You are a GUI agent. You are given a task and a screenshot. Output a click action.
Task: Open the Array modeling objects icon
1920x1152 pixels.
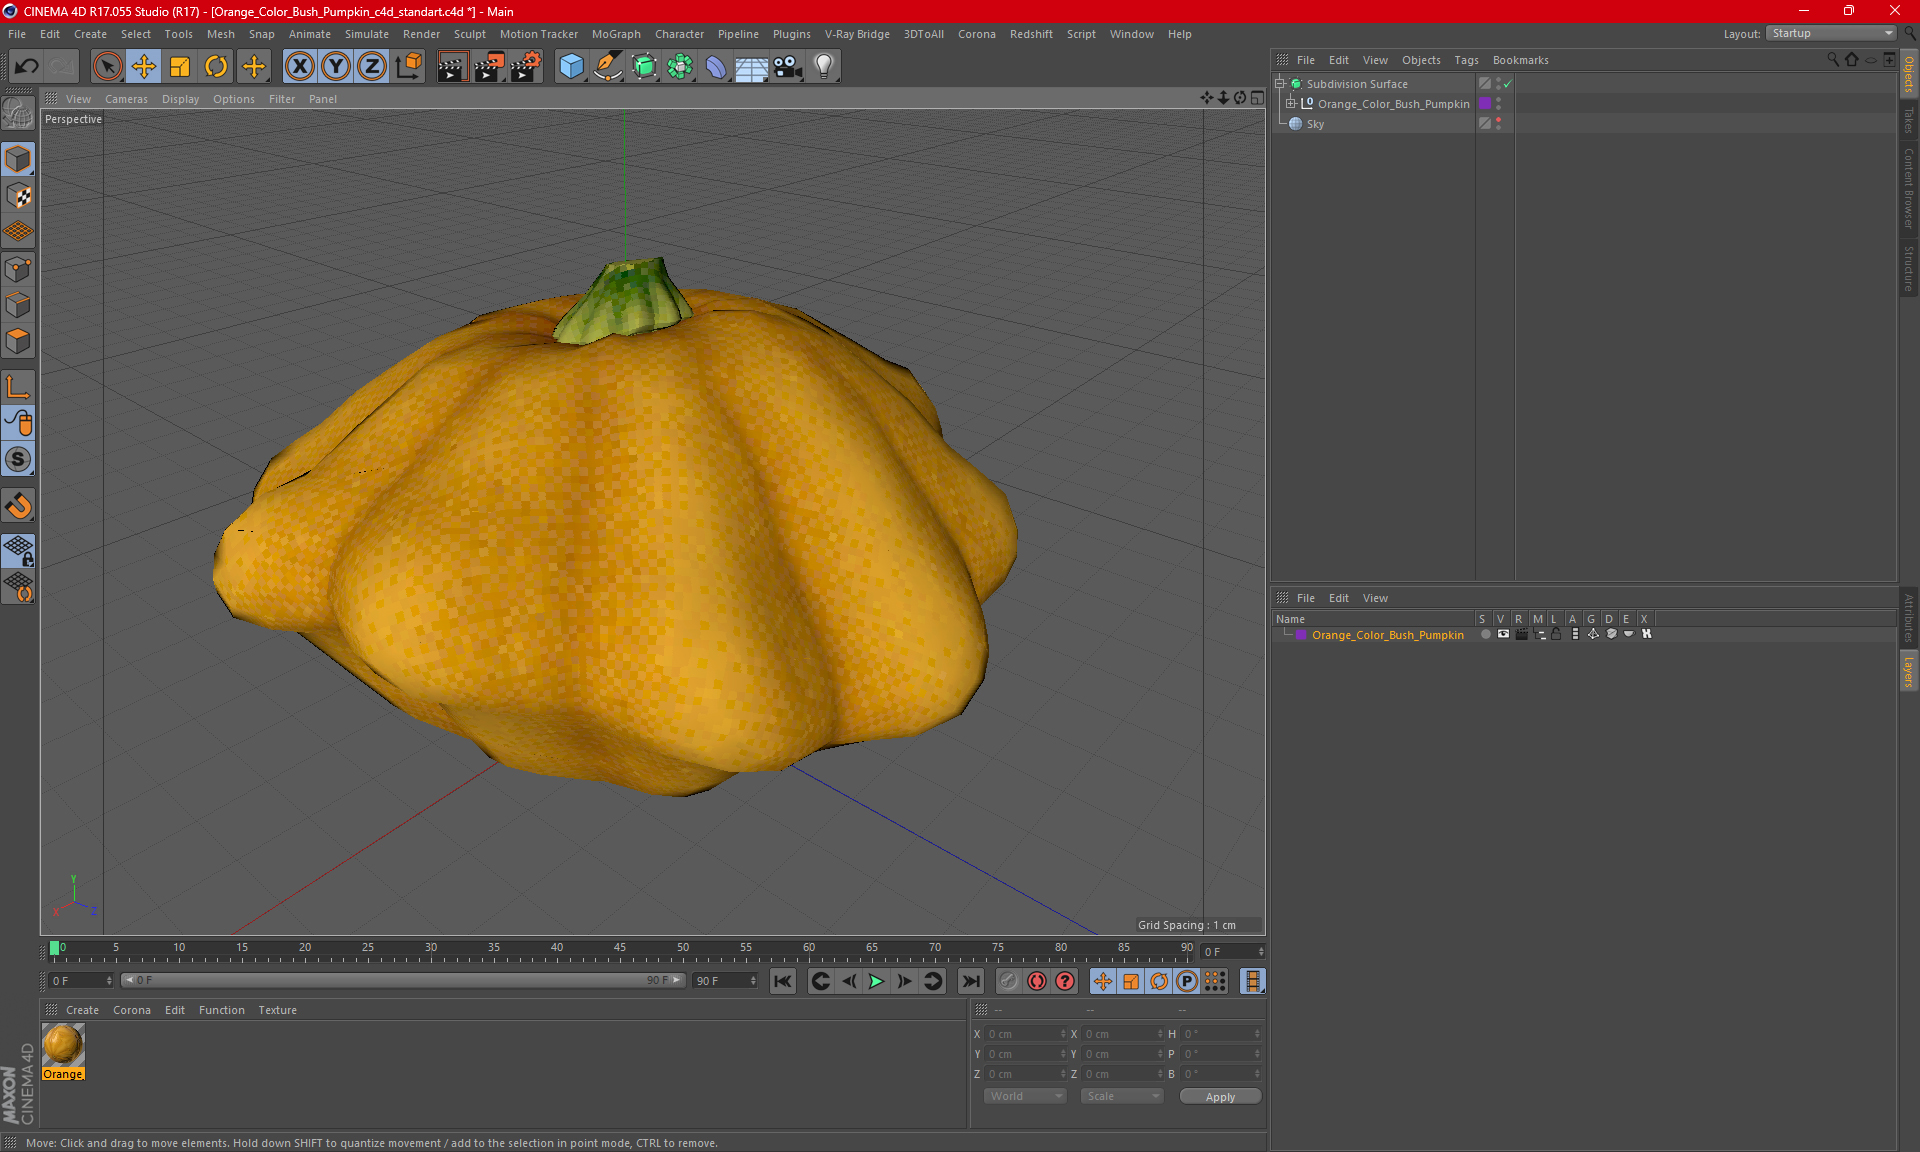click(x=680, y=66)
